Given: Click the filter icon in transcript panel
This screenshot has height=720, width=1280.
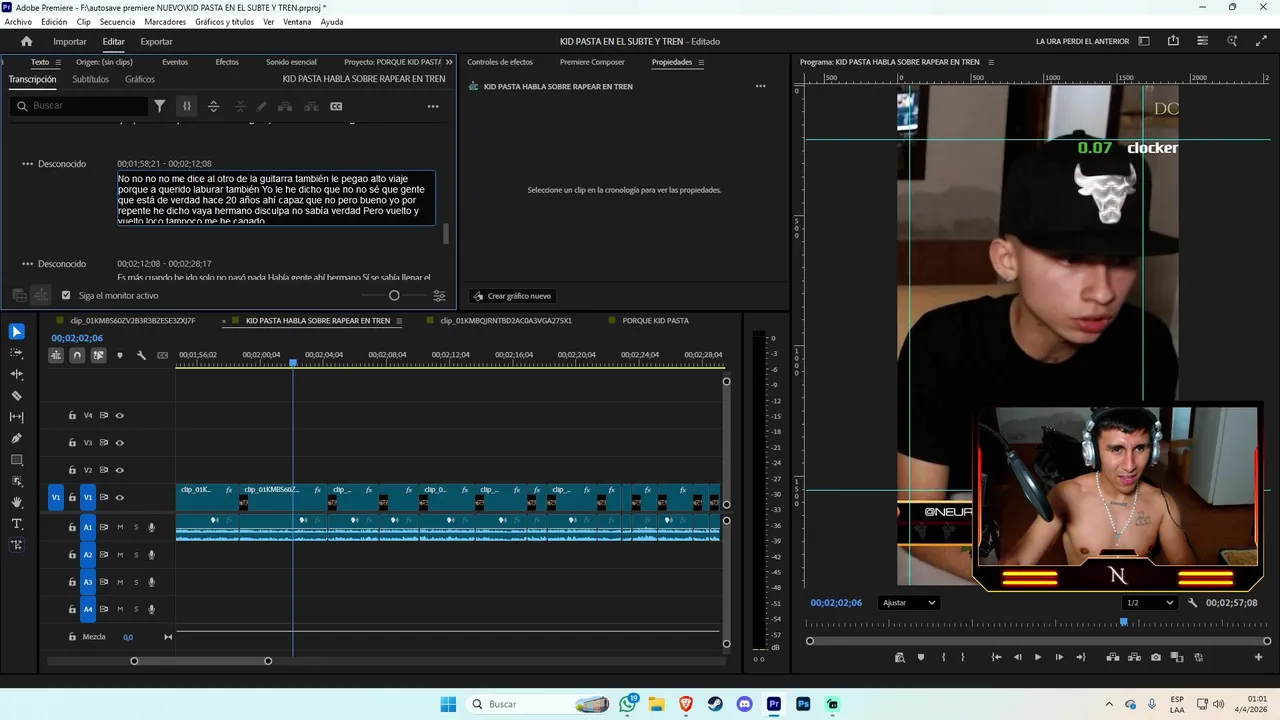Looking at the screenshot, I should [x=159, y=106].
